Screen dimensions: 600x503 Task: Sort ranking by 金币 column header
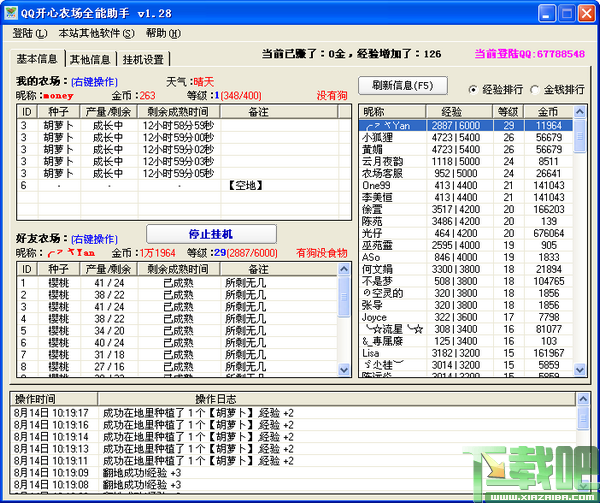(548, 112)
